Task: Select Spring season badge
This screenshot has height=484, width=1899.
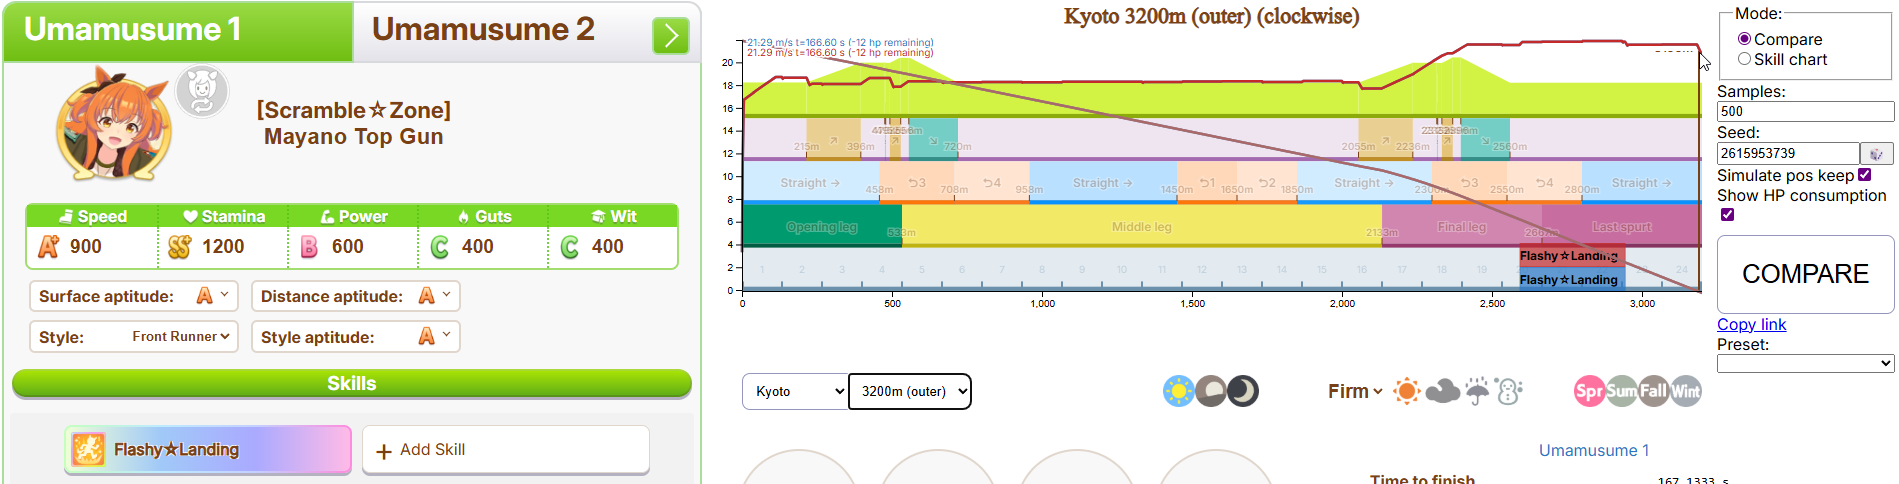Action: [x=1589, y=391]
